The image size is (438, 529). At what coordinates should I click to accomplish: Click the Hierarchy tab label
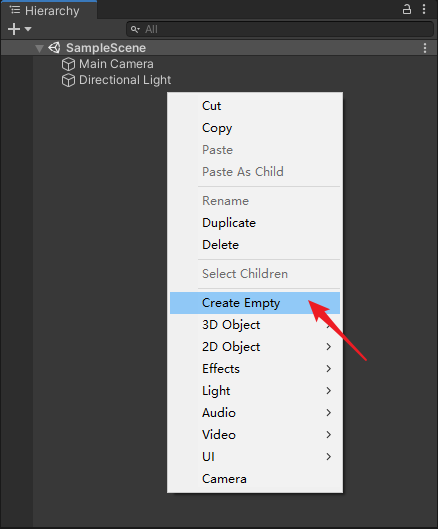pos(52,11)
